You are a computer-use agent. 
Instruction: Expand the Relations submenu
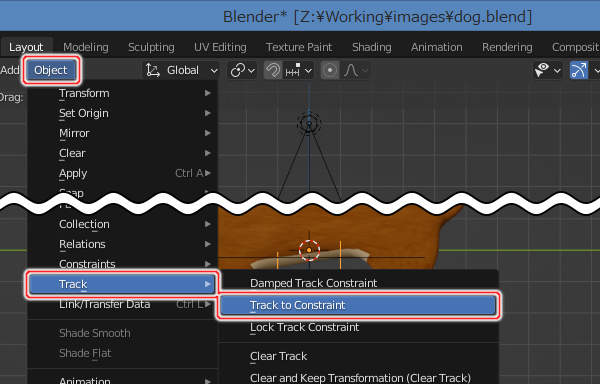click(122, 244)
